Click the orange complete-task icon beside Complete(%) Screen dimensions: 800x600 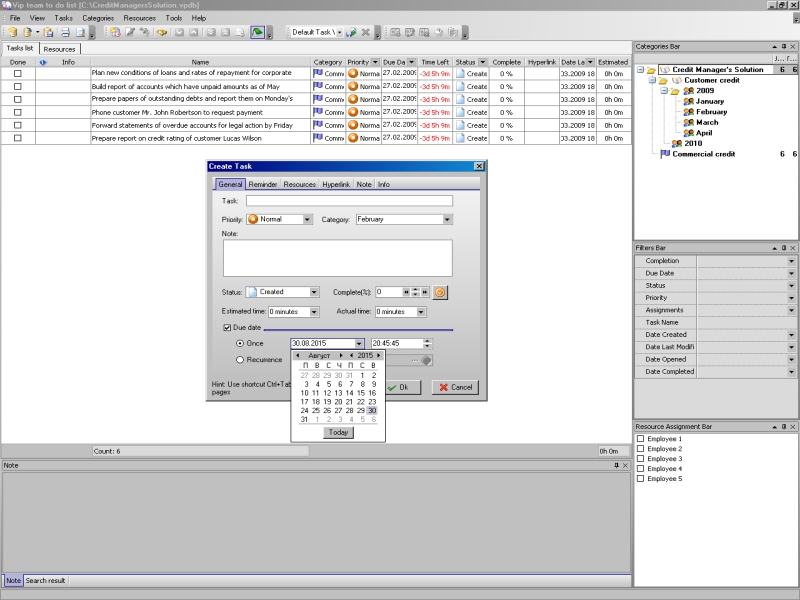coord(440,292)
